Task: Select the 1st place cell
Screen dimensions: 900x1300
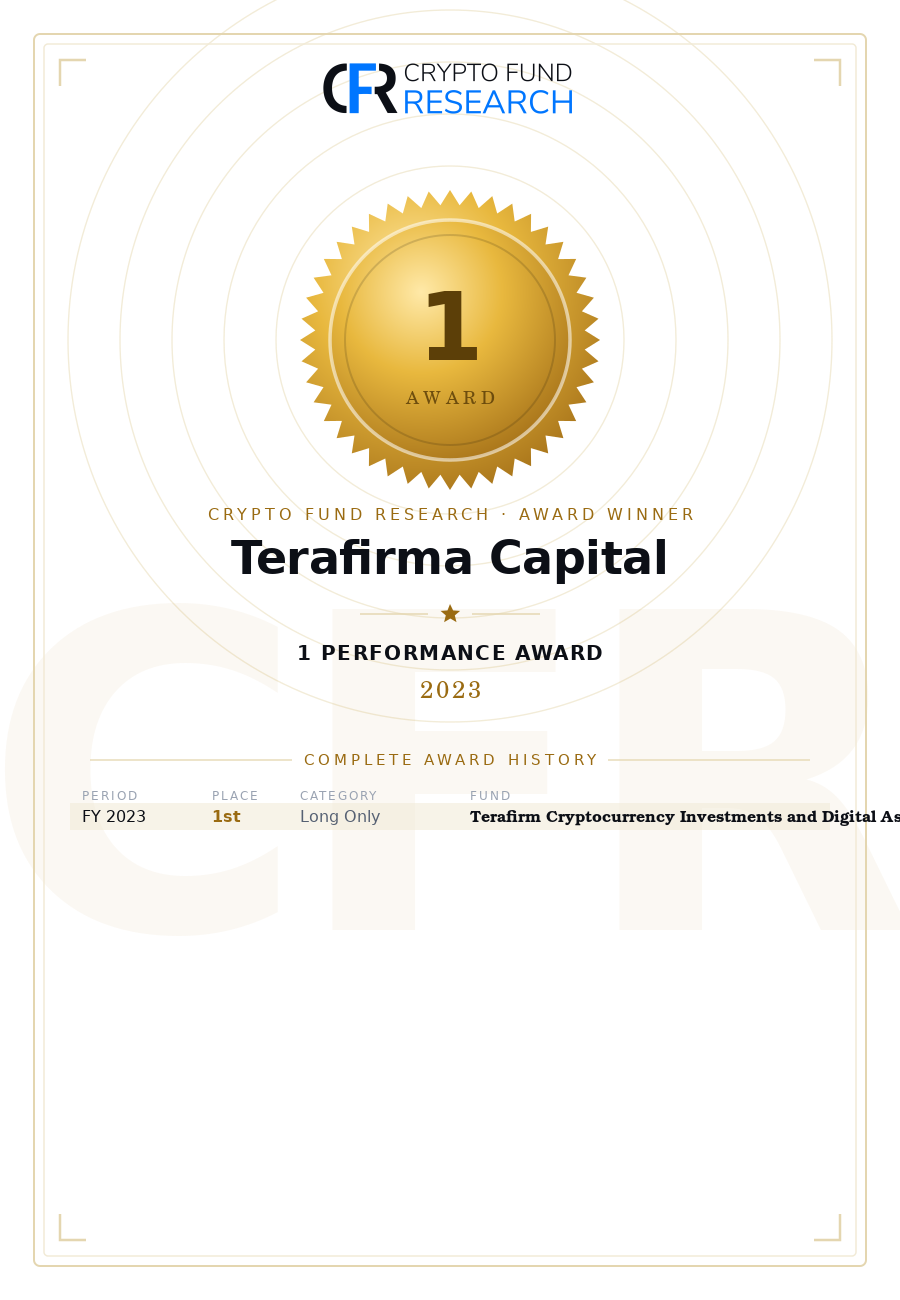Action: pyautogui.click(x=226, y=817)
